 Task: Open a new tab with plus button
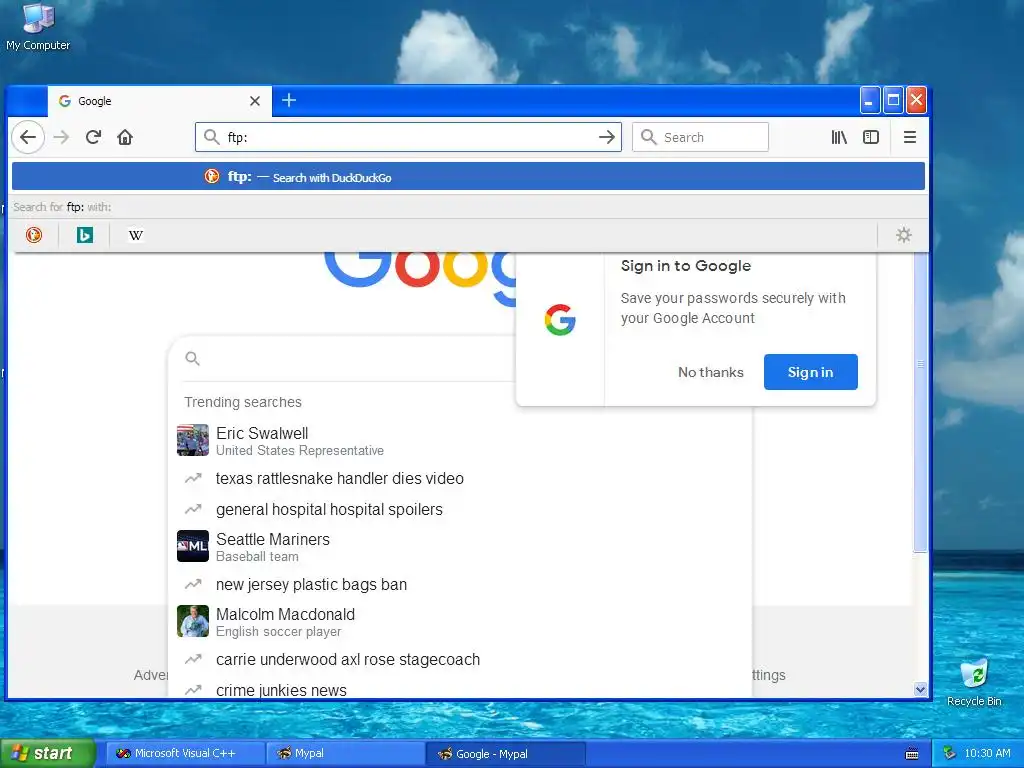tap(289, 101)
